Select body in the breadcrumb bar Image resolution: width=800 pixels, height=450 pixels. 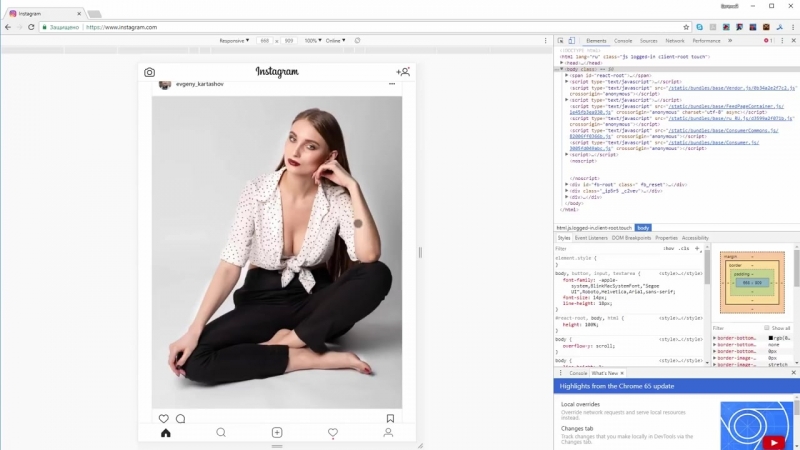[643, 228]
